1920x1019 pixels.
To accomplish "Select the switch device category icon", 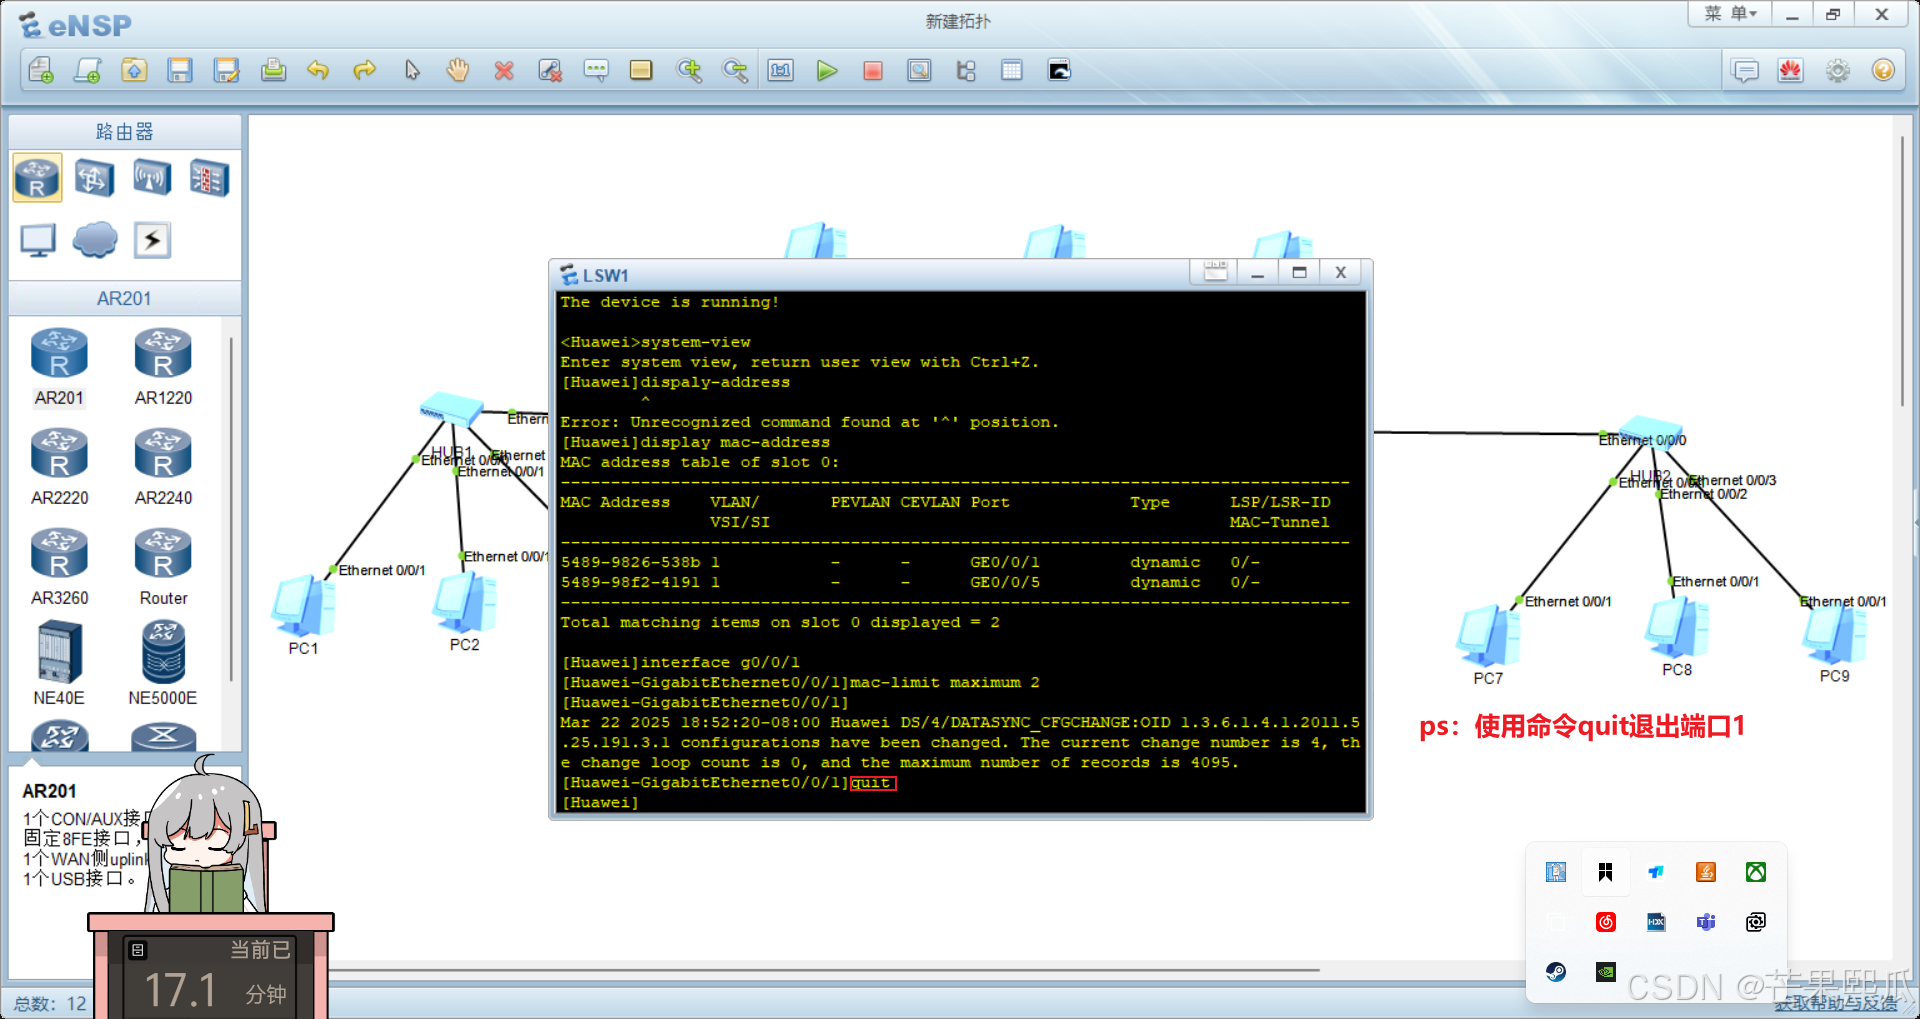I will click(x=94, y=178).
